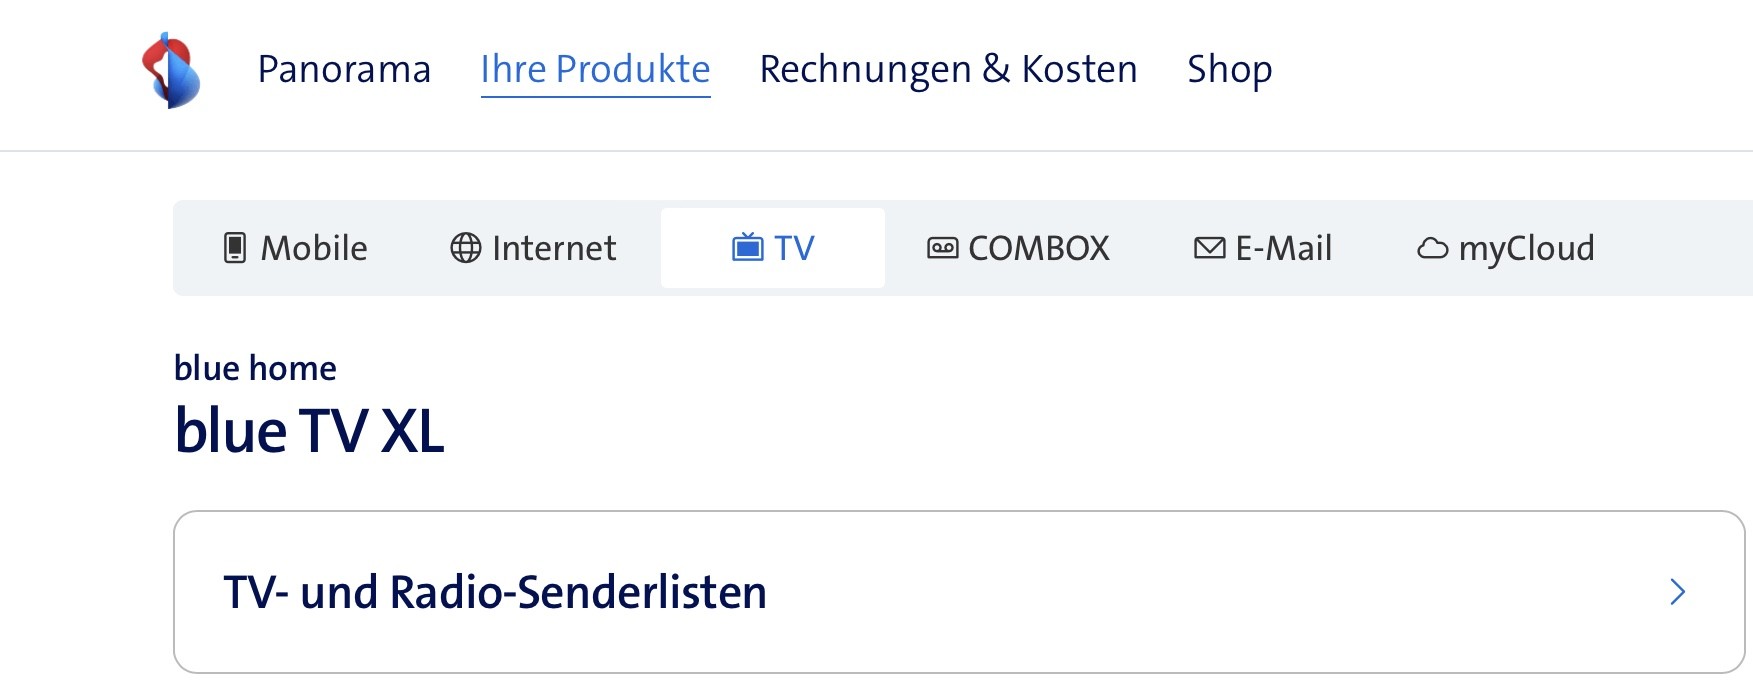Switch to the Internet tab label
The width and height of the screenshot is (1753, 687).
(554, 248)
